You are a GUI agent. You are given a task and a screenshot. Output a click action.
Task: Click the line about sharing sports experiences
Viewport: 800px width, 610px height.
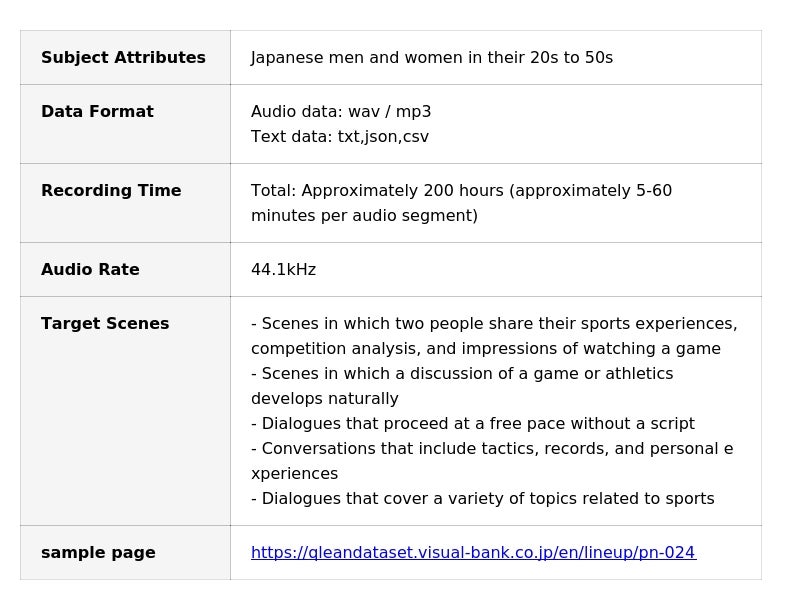pyautogui.click(x=494, y=324)
